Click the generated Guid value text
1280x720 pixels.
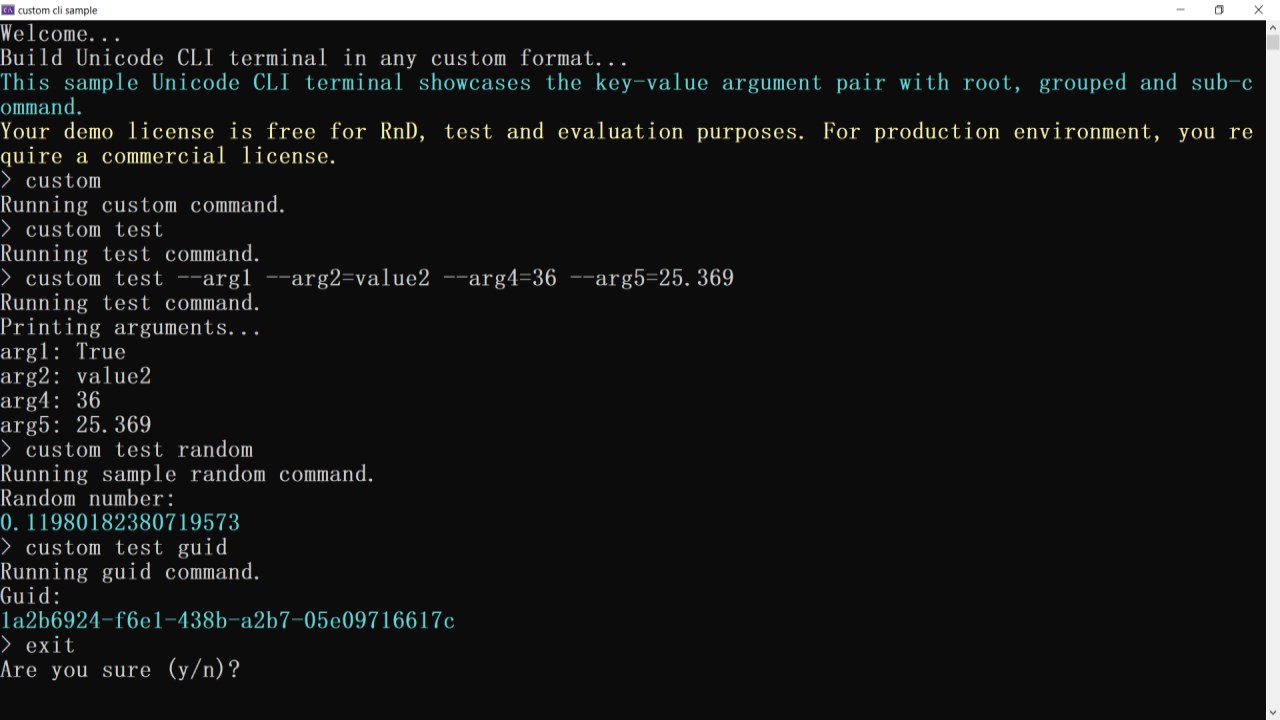click(x=227, y=621)
